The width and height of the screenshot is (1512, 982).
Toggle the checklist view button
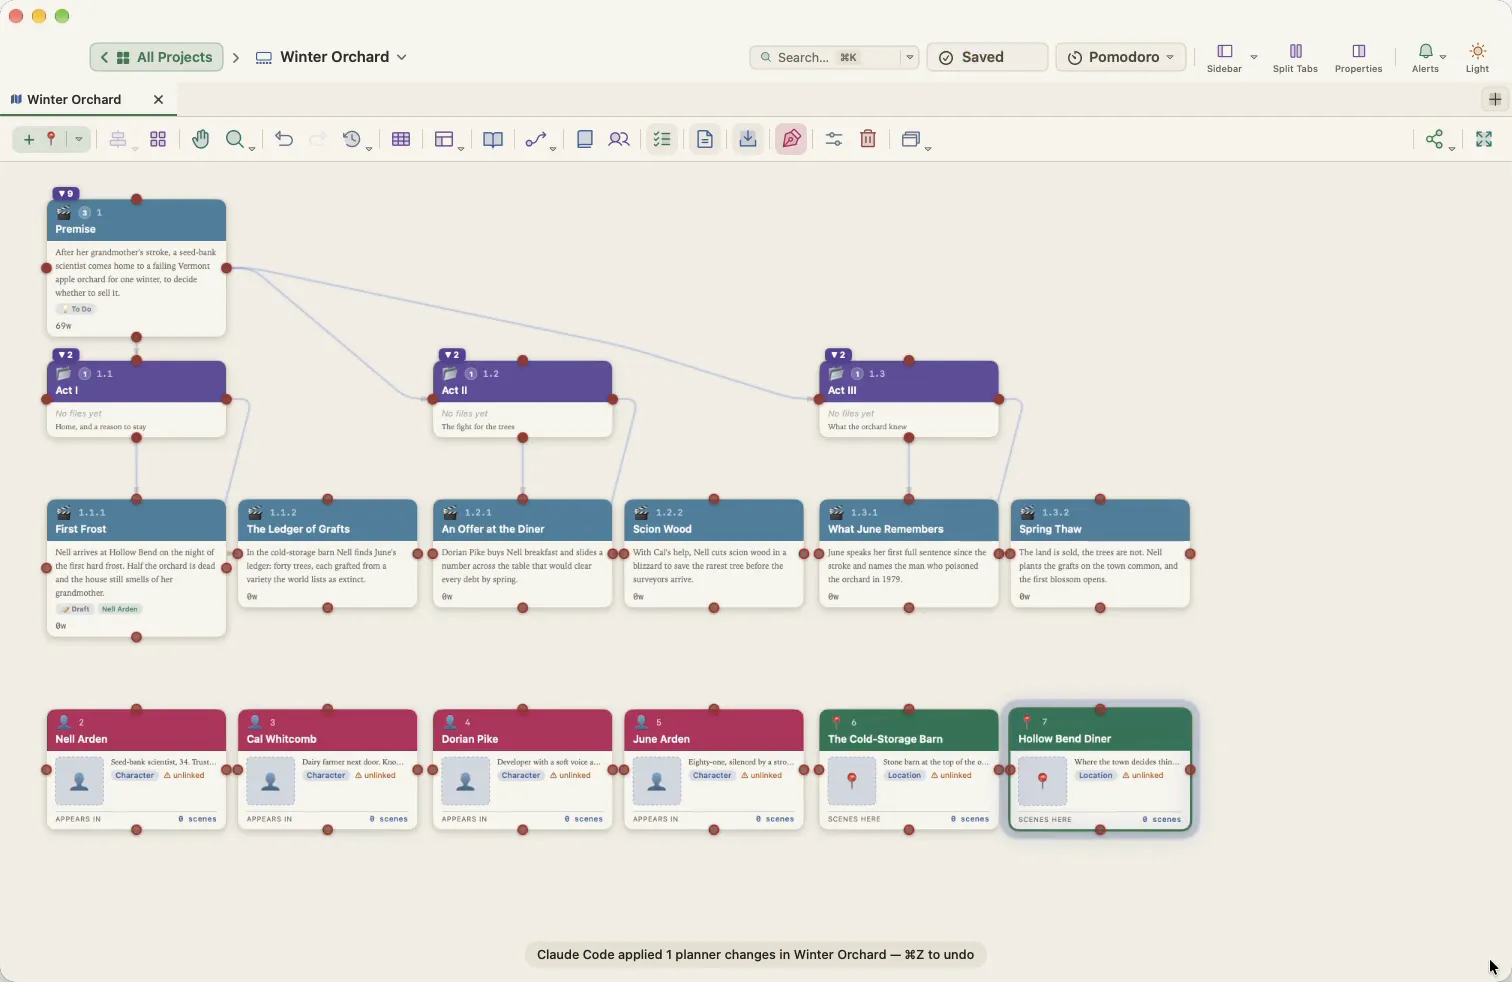[662, 139]
